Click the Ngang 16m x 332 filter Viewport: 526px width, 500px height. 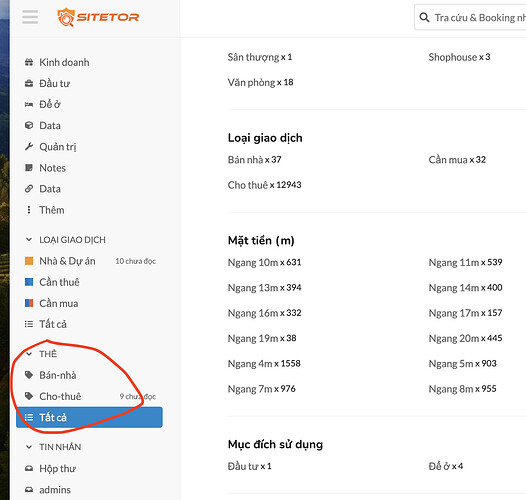[264, 313]
